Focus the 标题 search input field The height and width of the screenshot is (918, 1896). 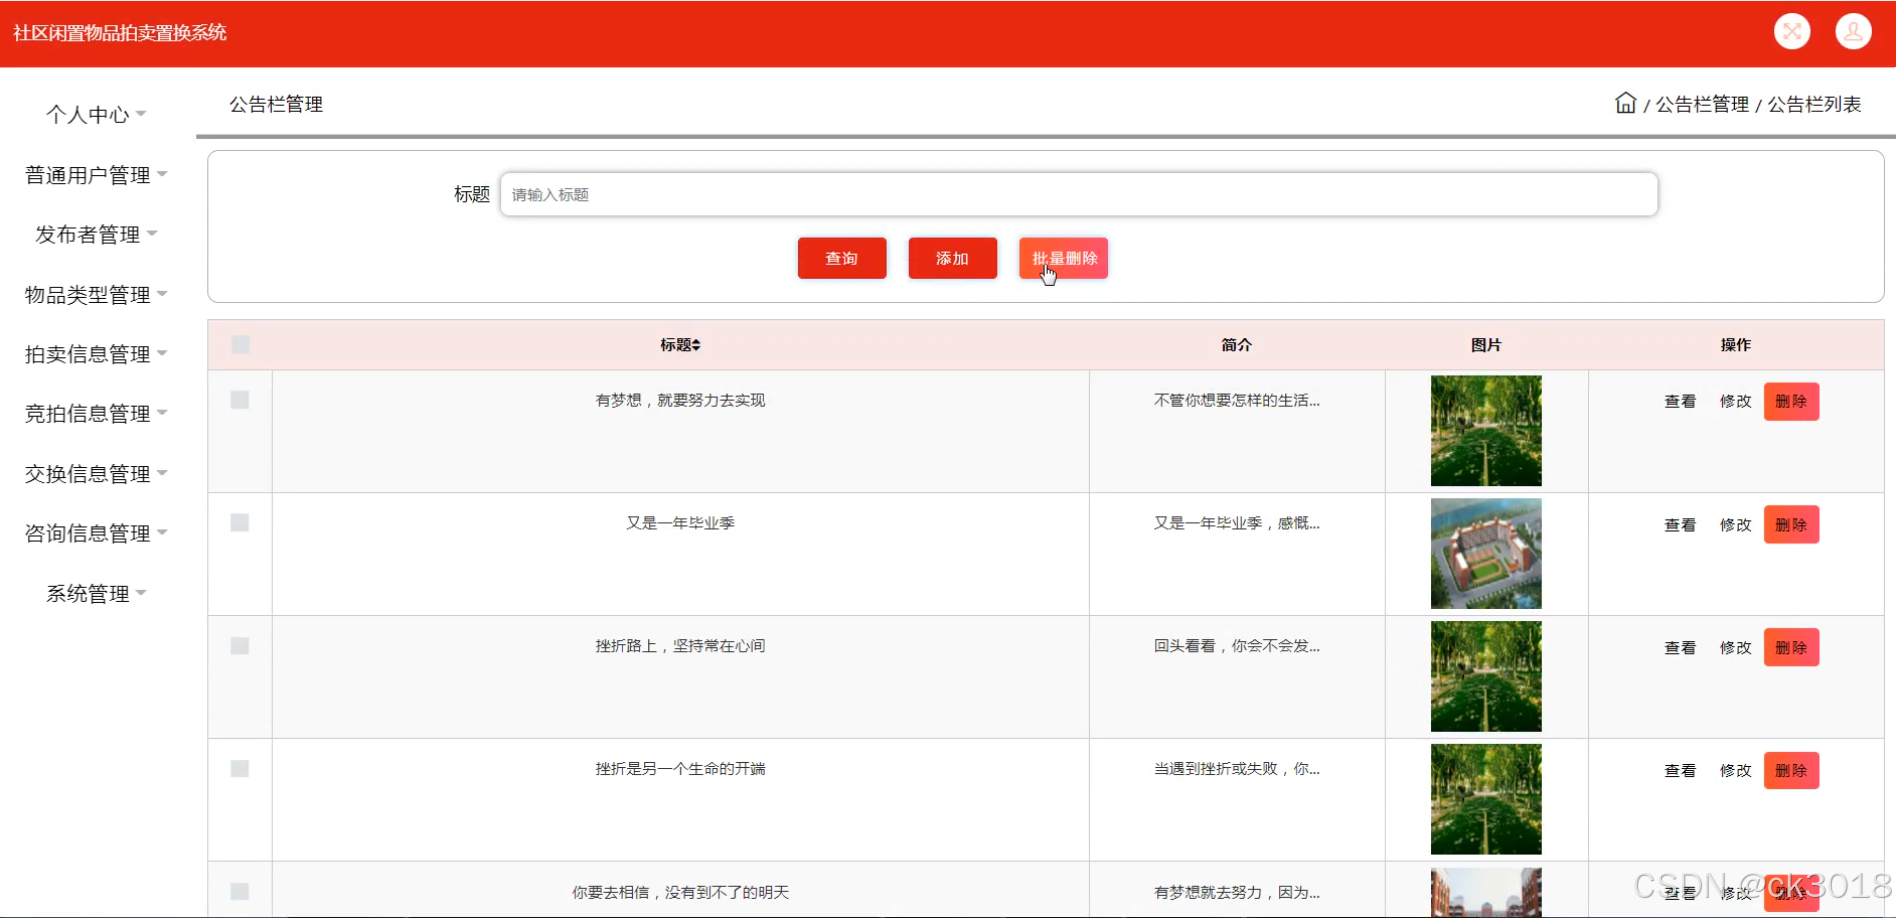click(1079, 194)
